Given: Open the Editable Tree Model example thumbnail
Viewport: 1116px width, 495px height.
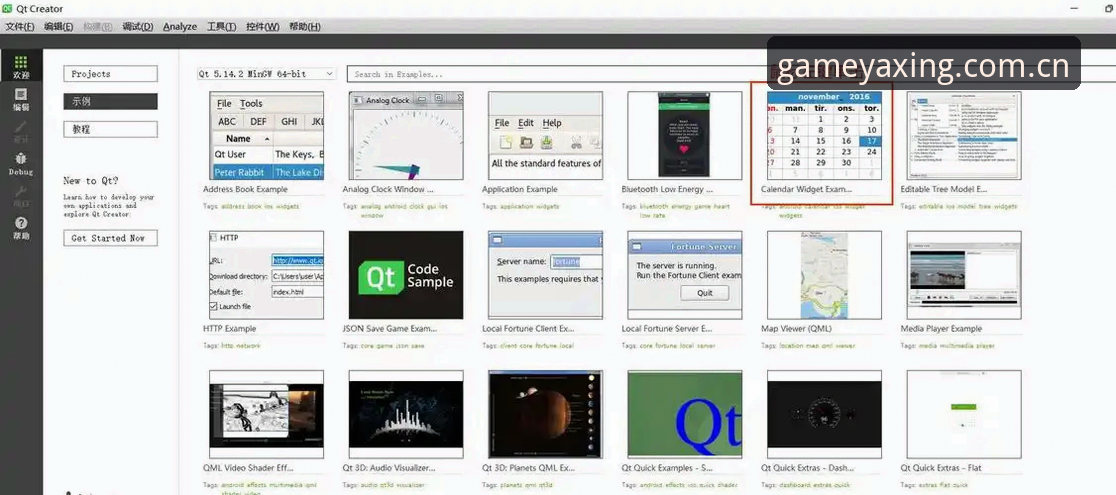Looking at the screenshot, I should (x=964, y=135).
